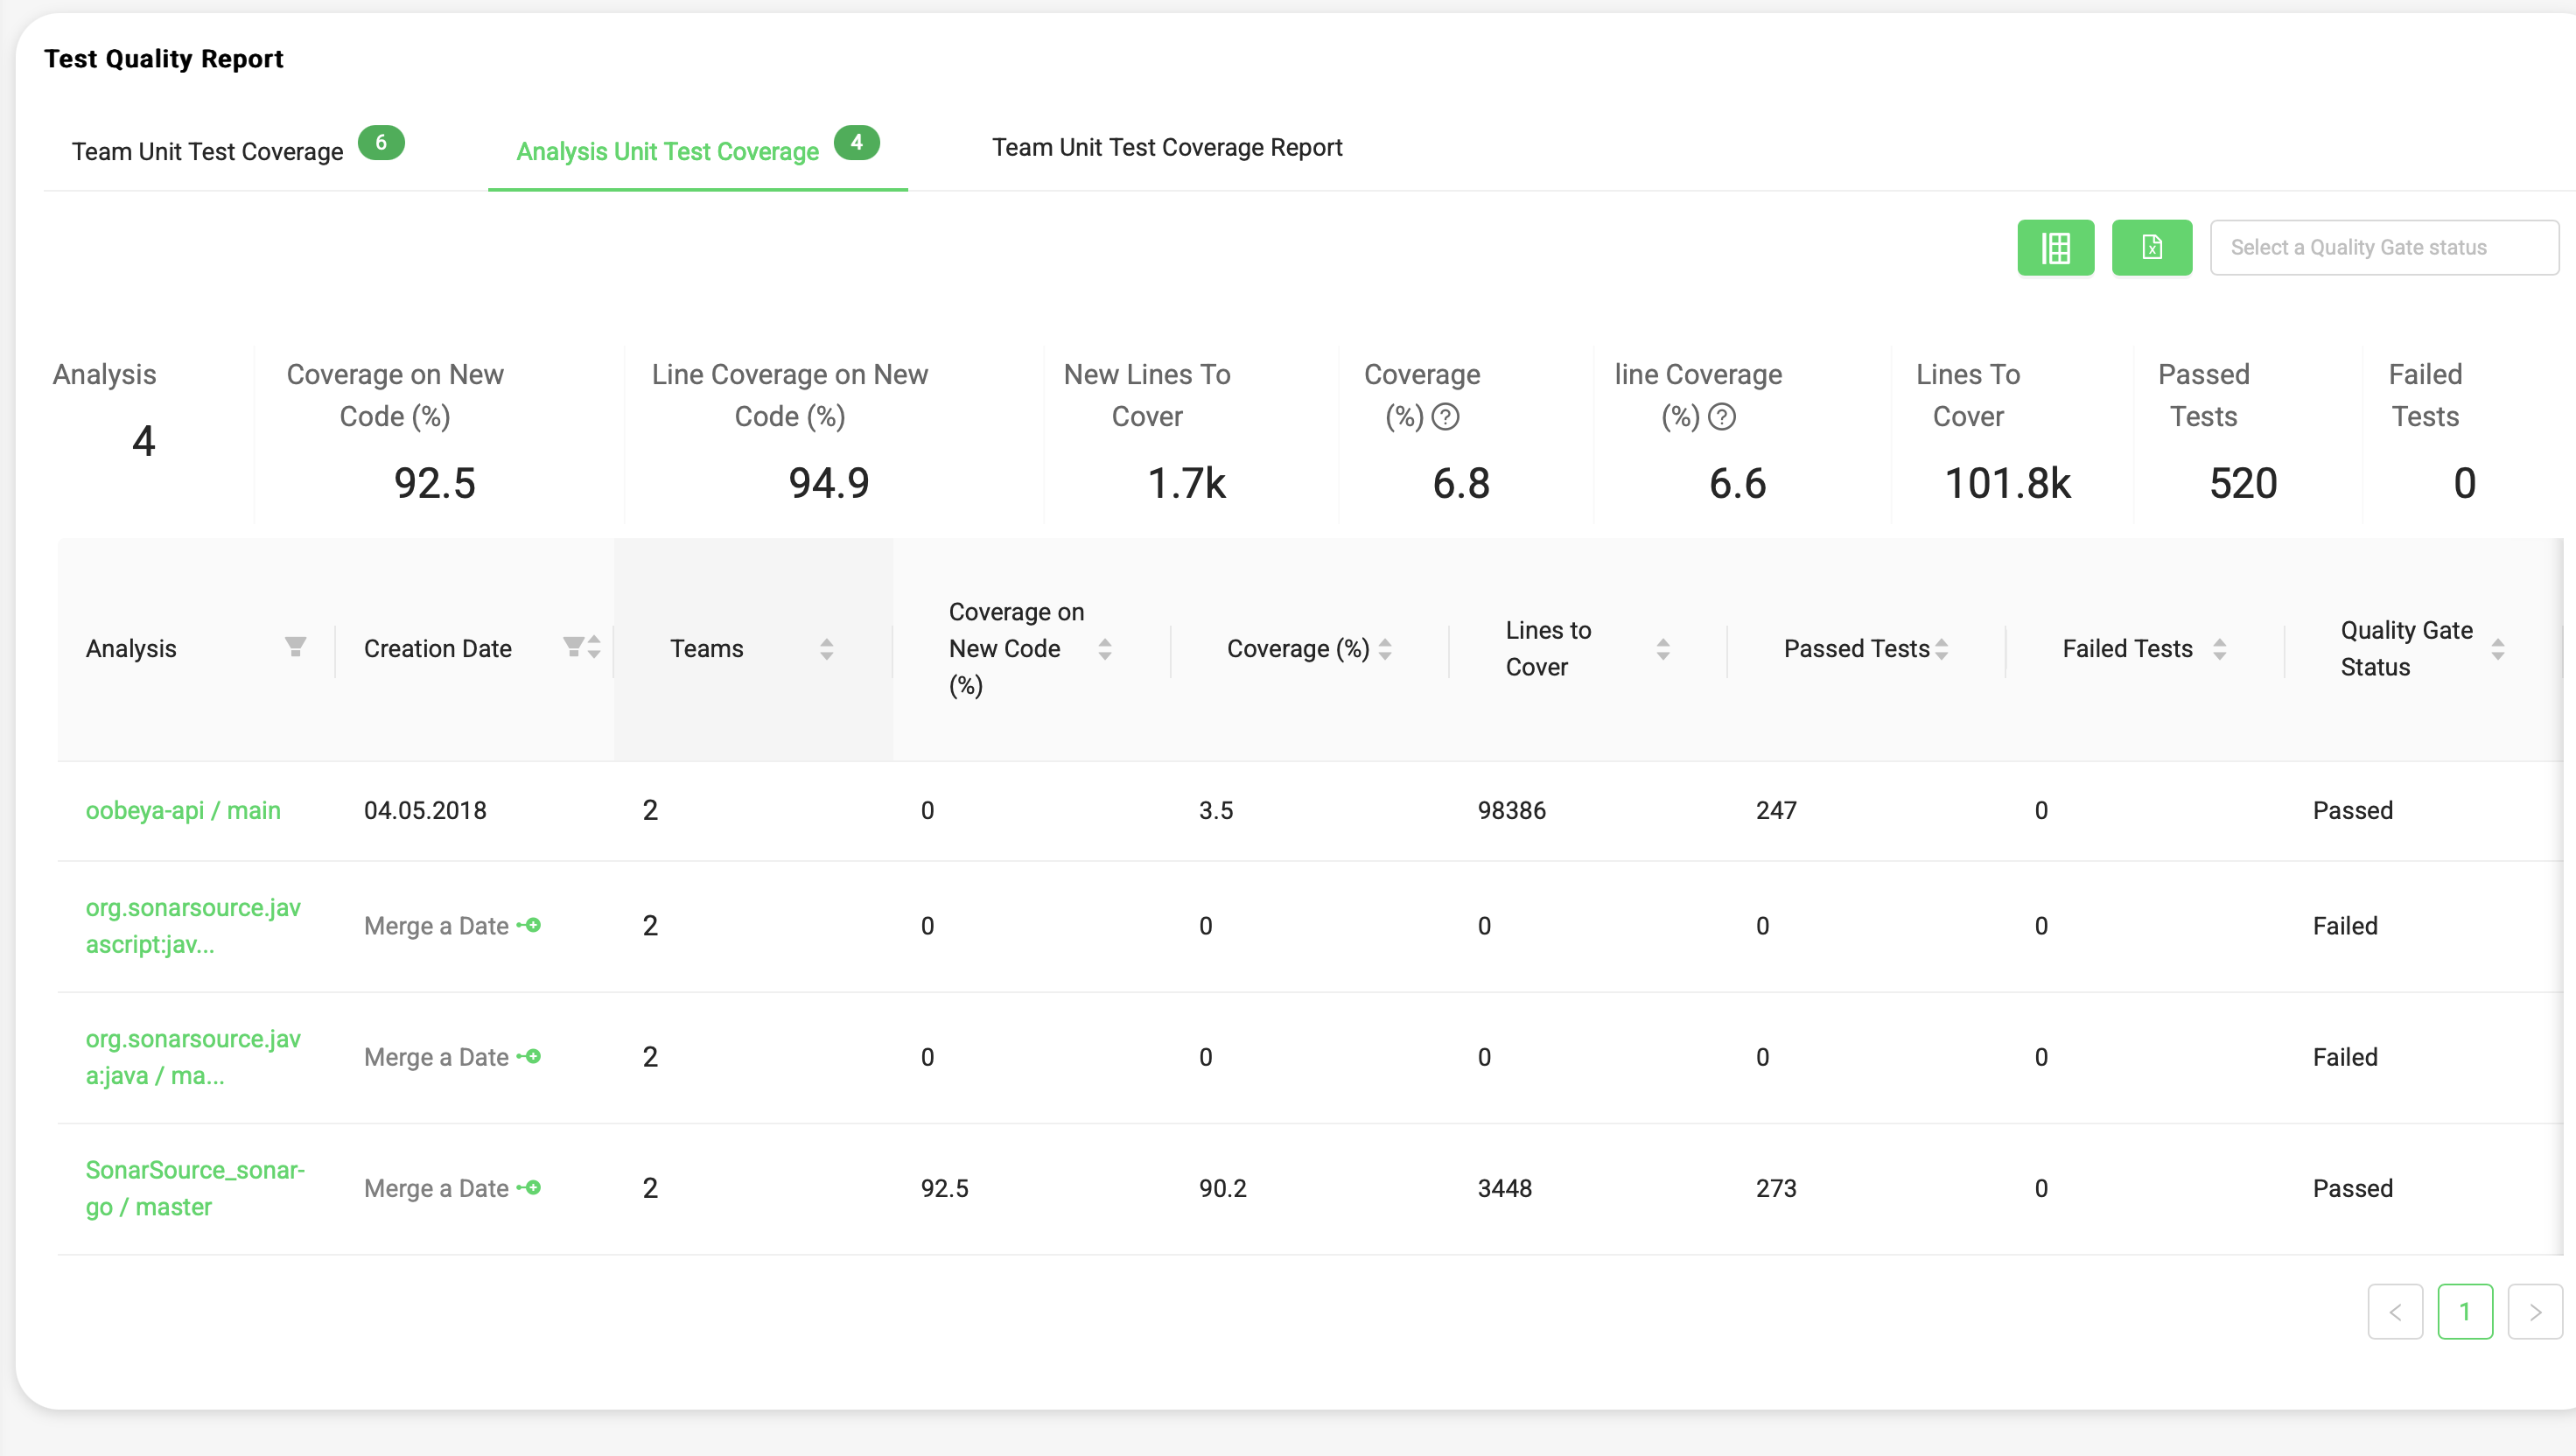Switch to Team Unit Test Coverage tab
Viewport: 2576px width, 1456px height.
[x=208, y=151]
